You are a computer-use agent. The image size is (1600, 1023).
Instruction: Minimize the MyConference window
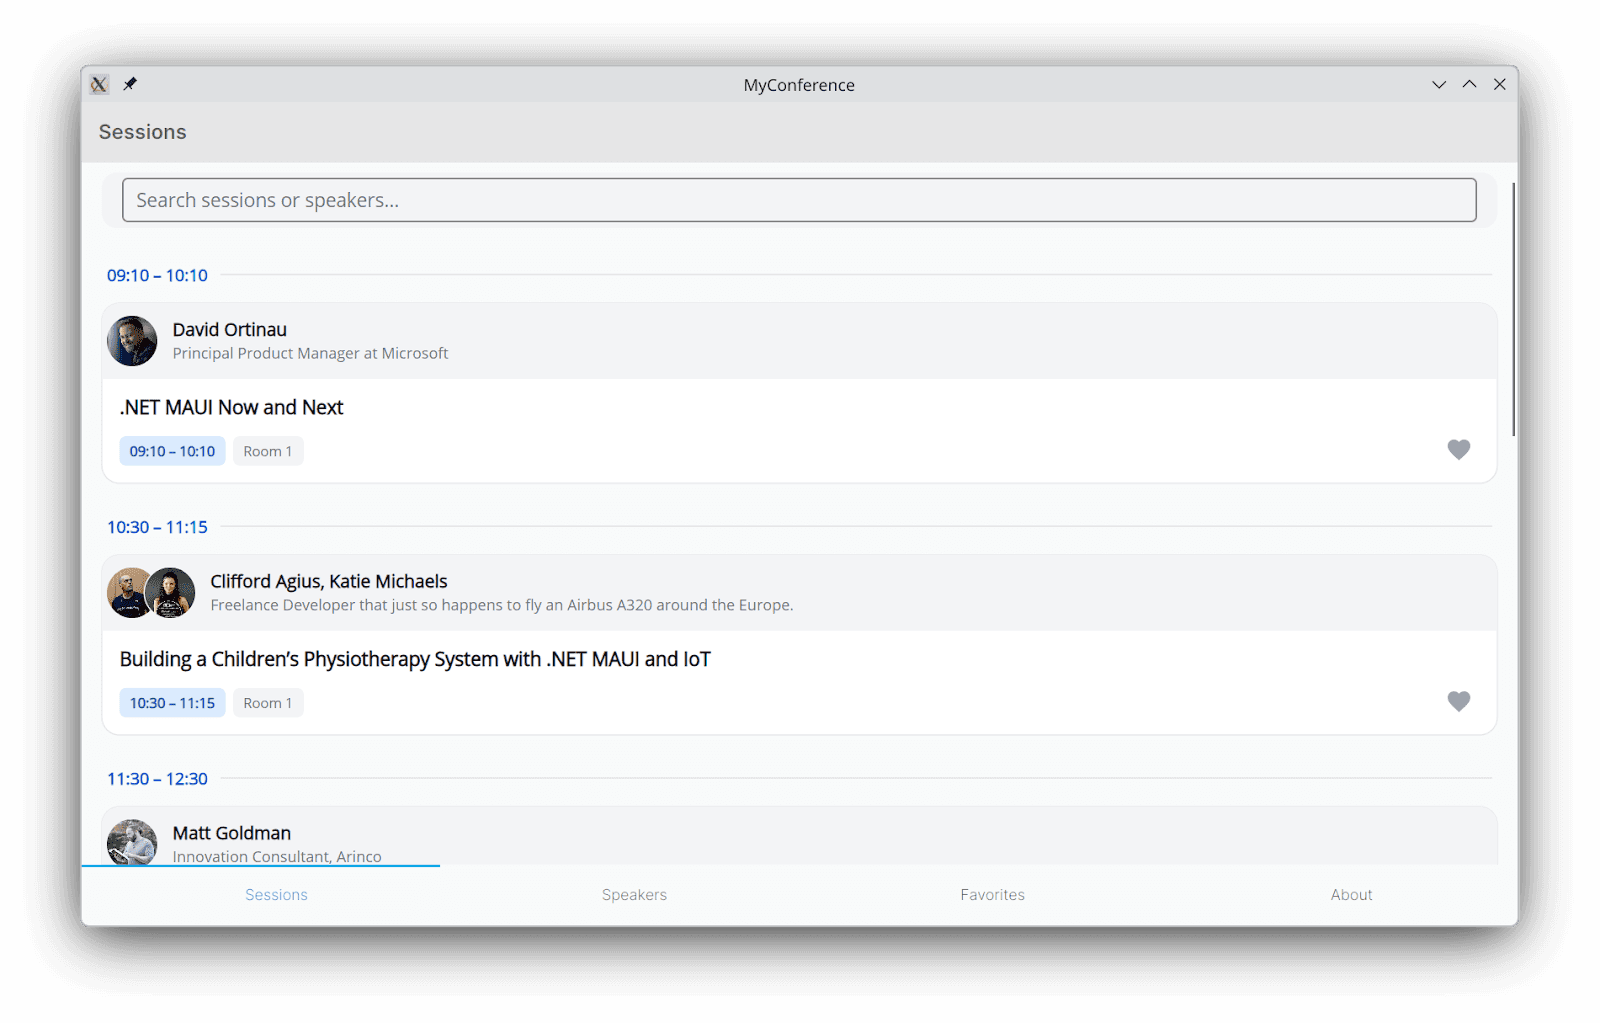pos(1439,85)
